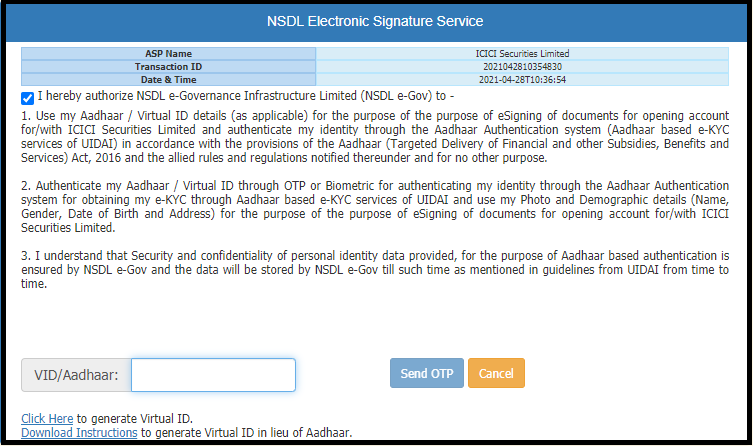The image size is (753, 446).
Task: Click consent paragraph 2 about OTP or Biometric
Action: [376, 206]
